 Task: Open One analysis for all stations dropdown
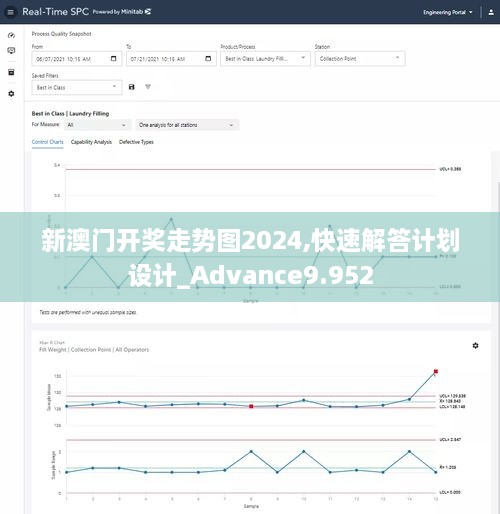[x=187, y=125]
